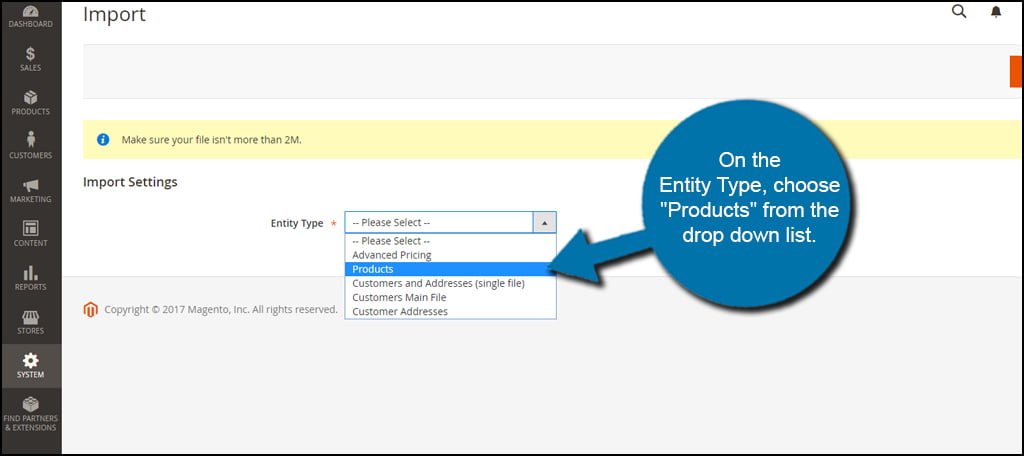Click the search magnifier icon
Image resolution: width=1024 pixels, height=456 pixels.
point(959,12)
